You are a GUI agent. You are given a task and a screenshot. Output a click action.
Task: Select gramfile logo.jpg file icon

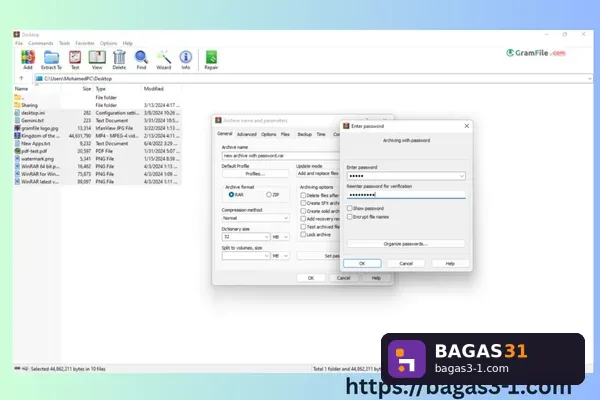point(17,128)
